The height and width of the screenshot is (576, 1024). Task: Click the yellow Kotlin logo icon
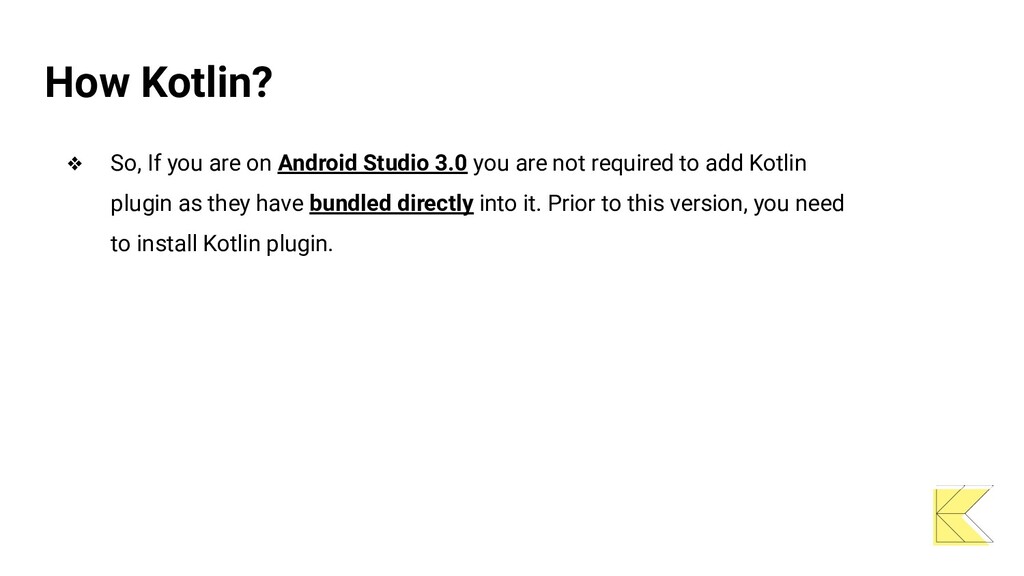tap(963, 515)
